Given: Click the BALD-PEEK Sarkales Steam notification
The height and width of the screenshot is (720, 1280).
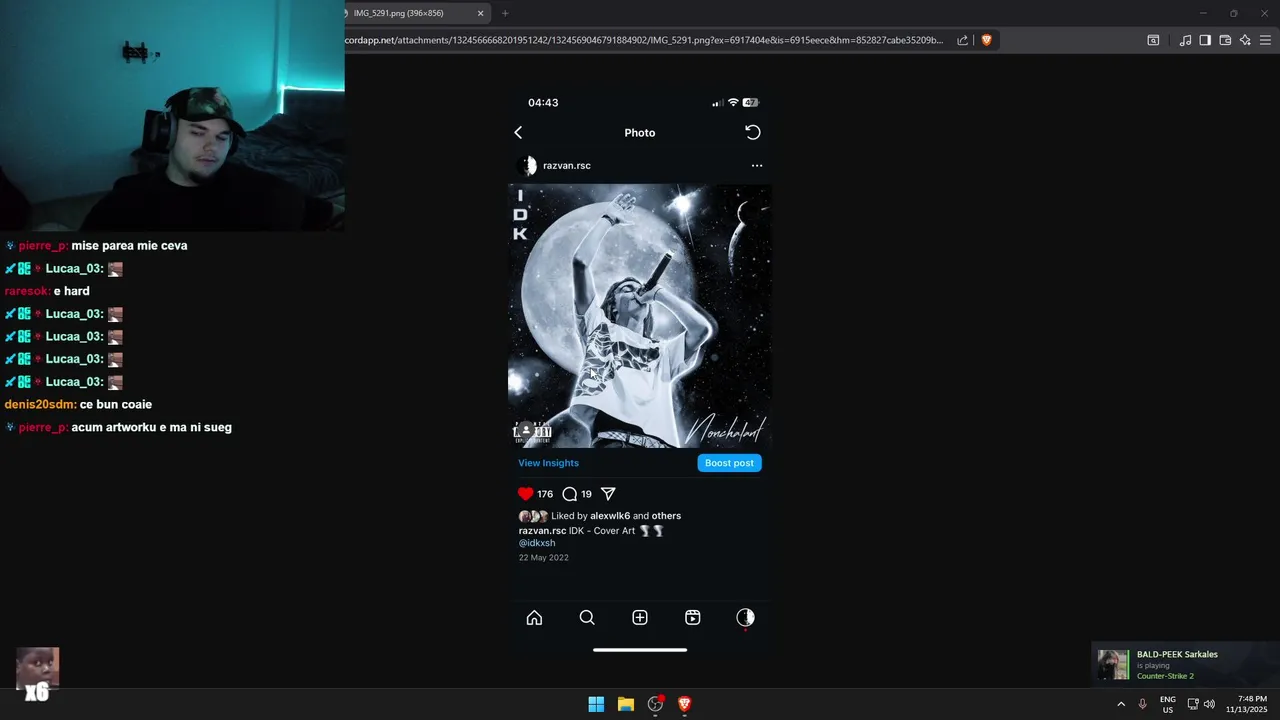Looking at the screenshot, I should click(x=1186, y=665).
